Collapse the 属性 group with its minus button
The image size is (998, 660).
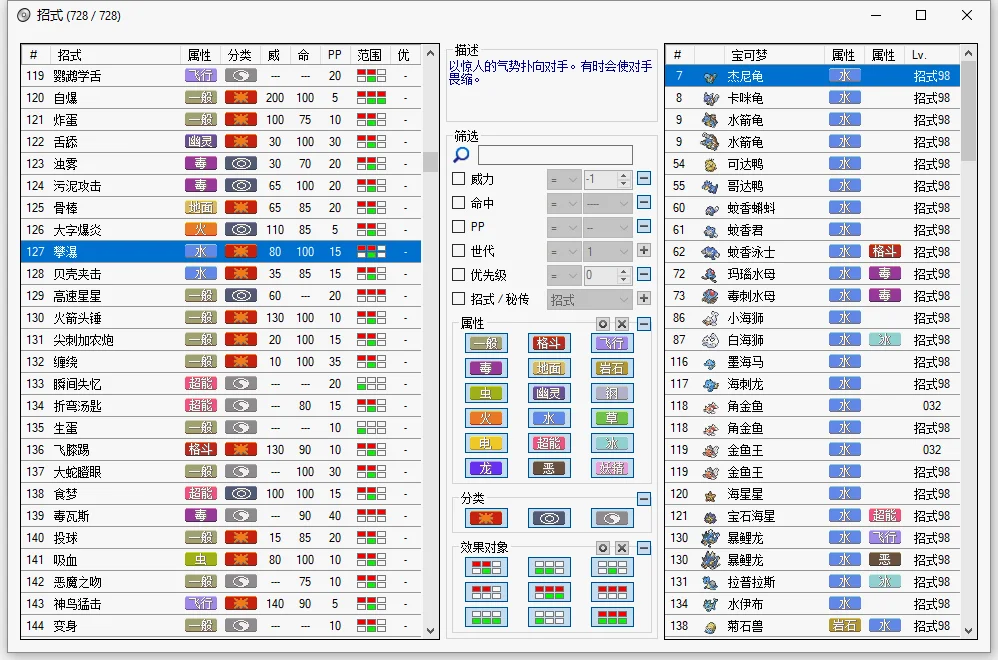[x=644, y=324]
